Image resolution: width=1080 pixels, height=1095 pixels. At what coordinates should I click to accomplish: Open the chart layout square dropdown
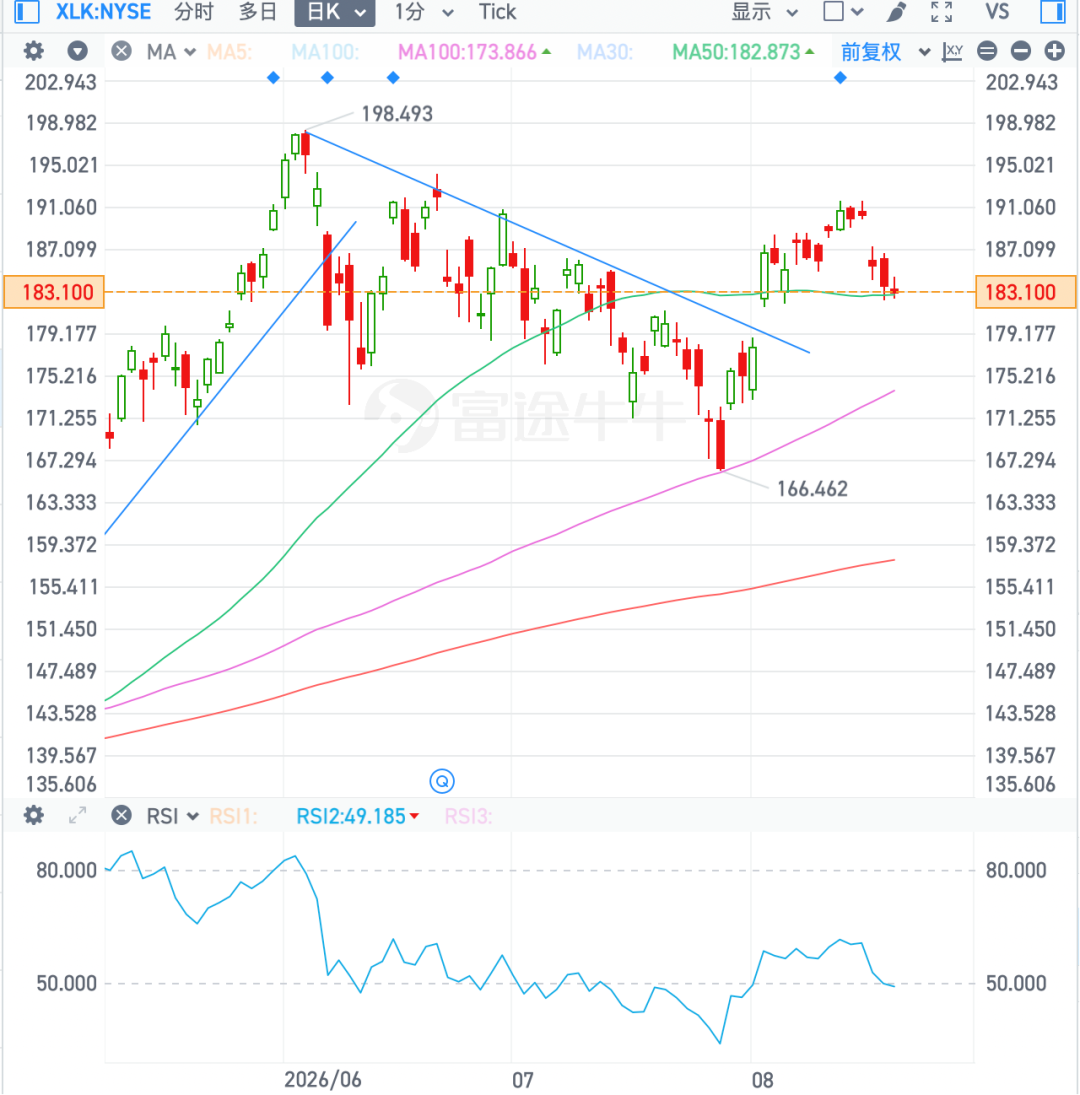pyautogui.click(x=843, y=12)
